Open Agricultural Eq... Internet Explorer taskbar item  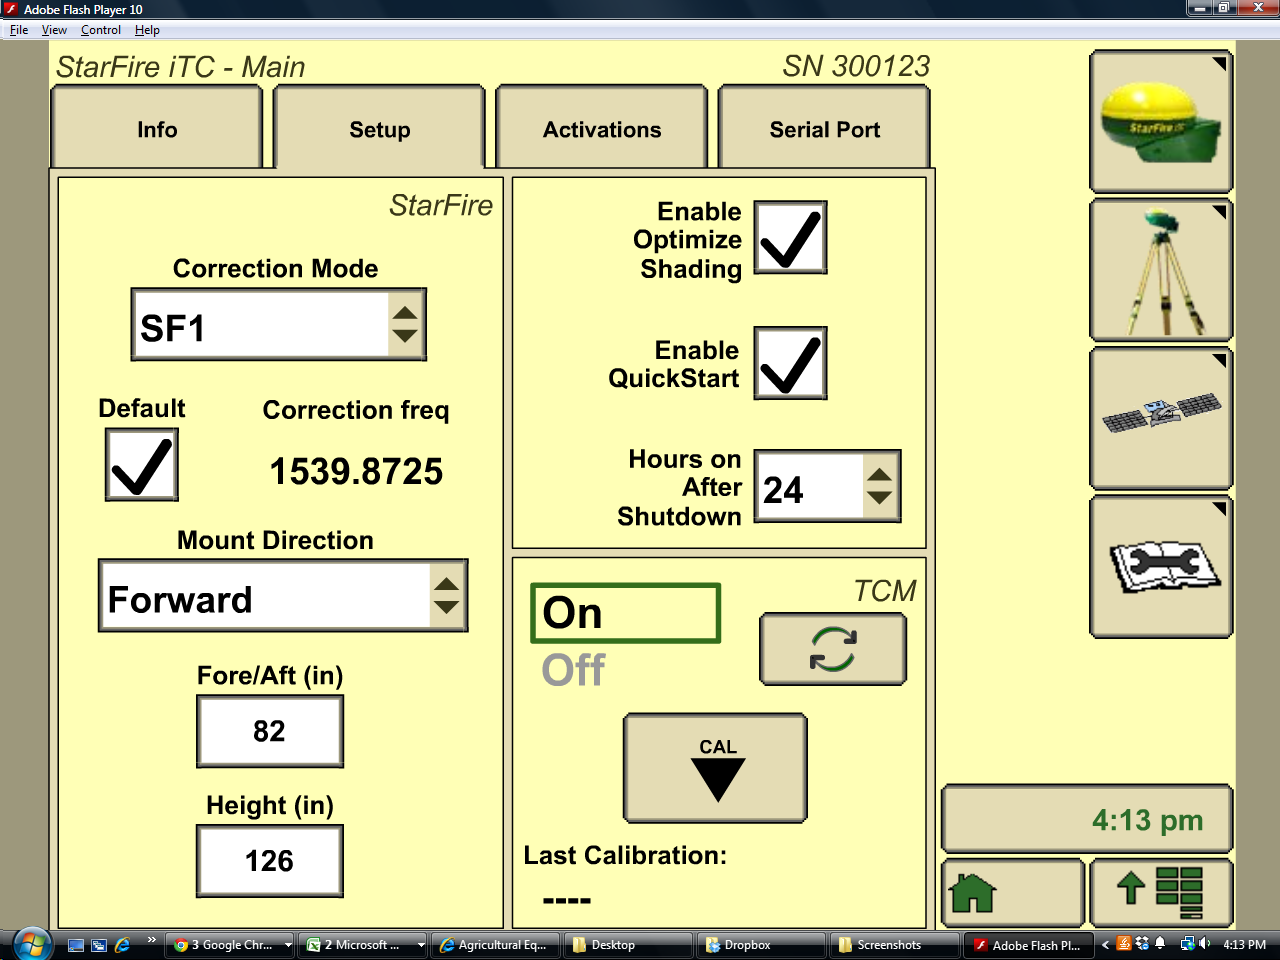pyautogui.click(x=497, y=944)
